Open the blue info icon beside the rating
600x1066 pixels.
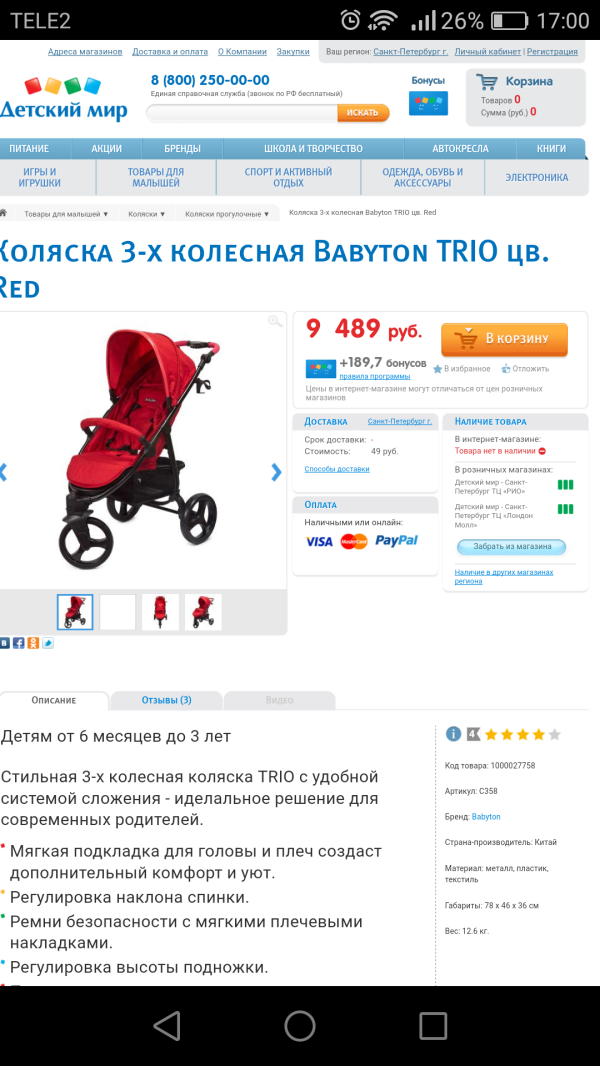click(x=453, y=734)
